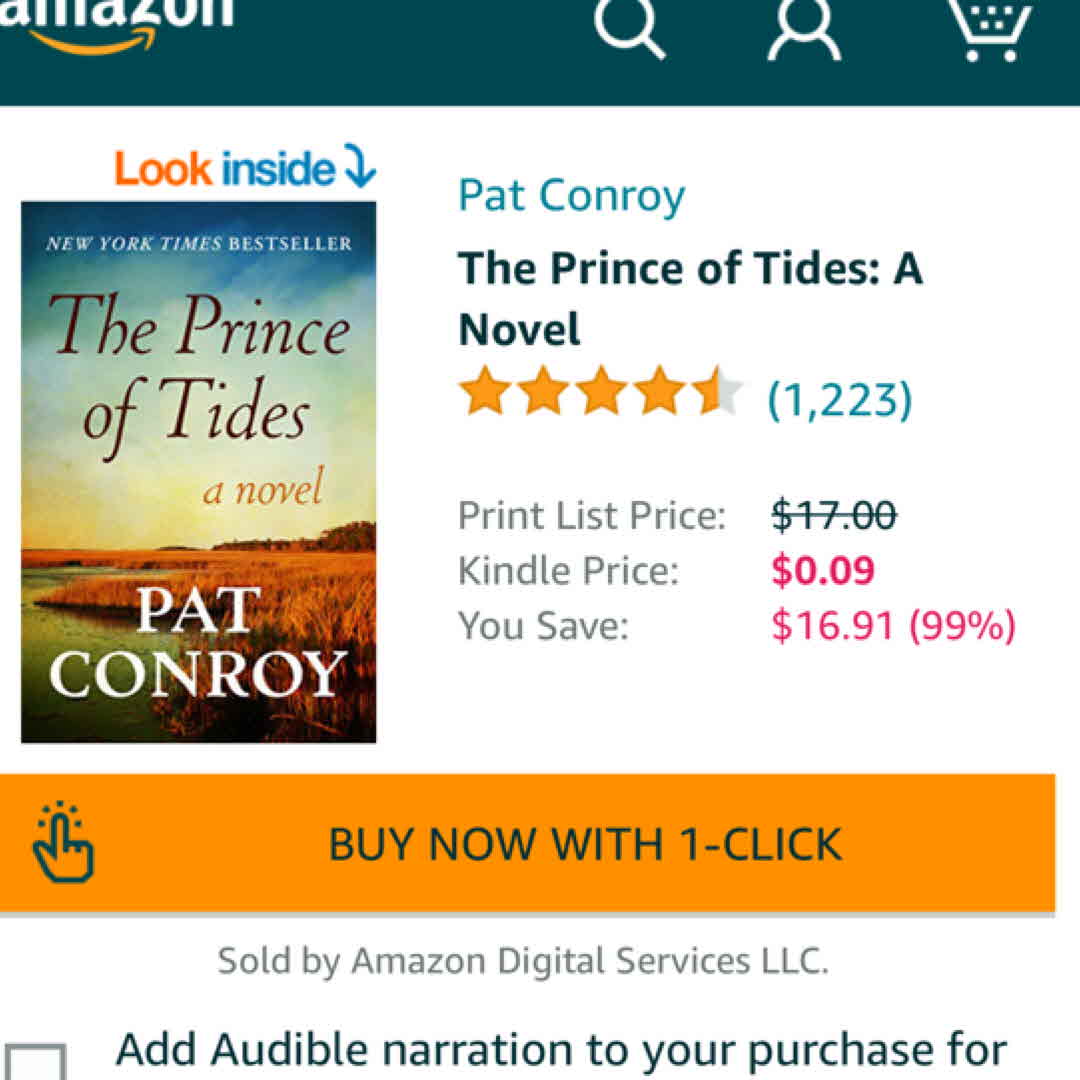Click the star rating icons
1080x1080 pixels.
coord(600,391)
